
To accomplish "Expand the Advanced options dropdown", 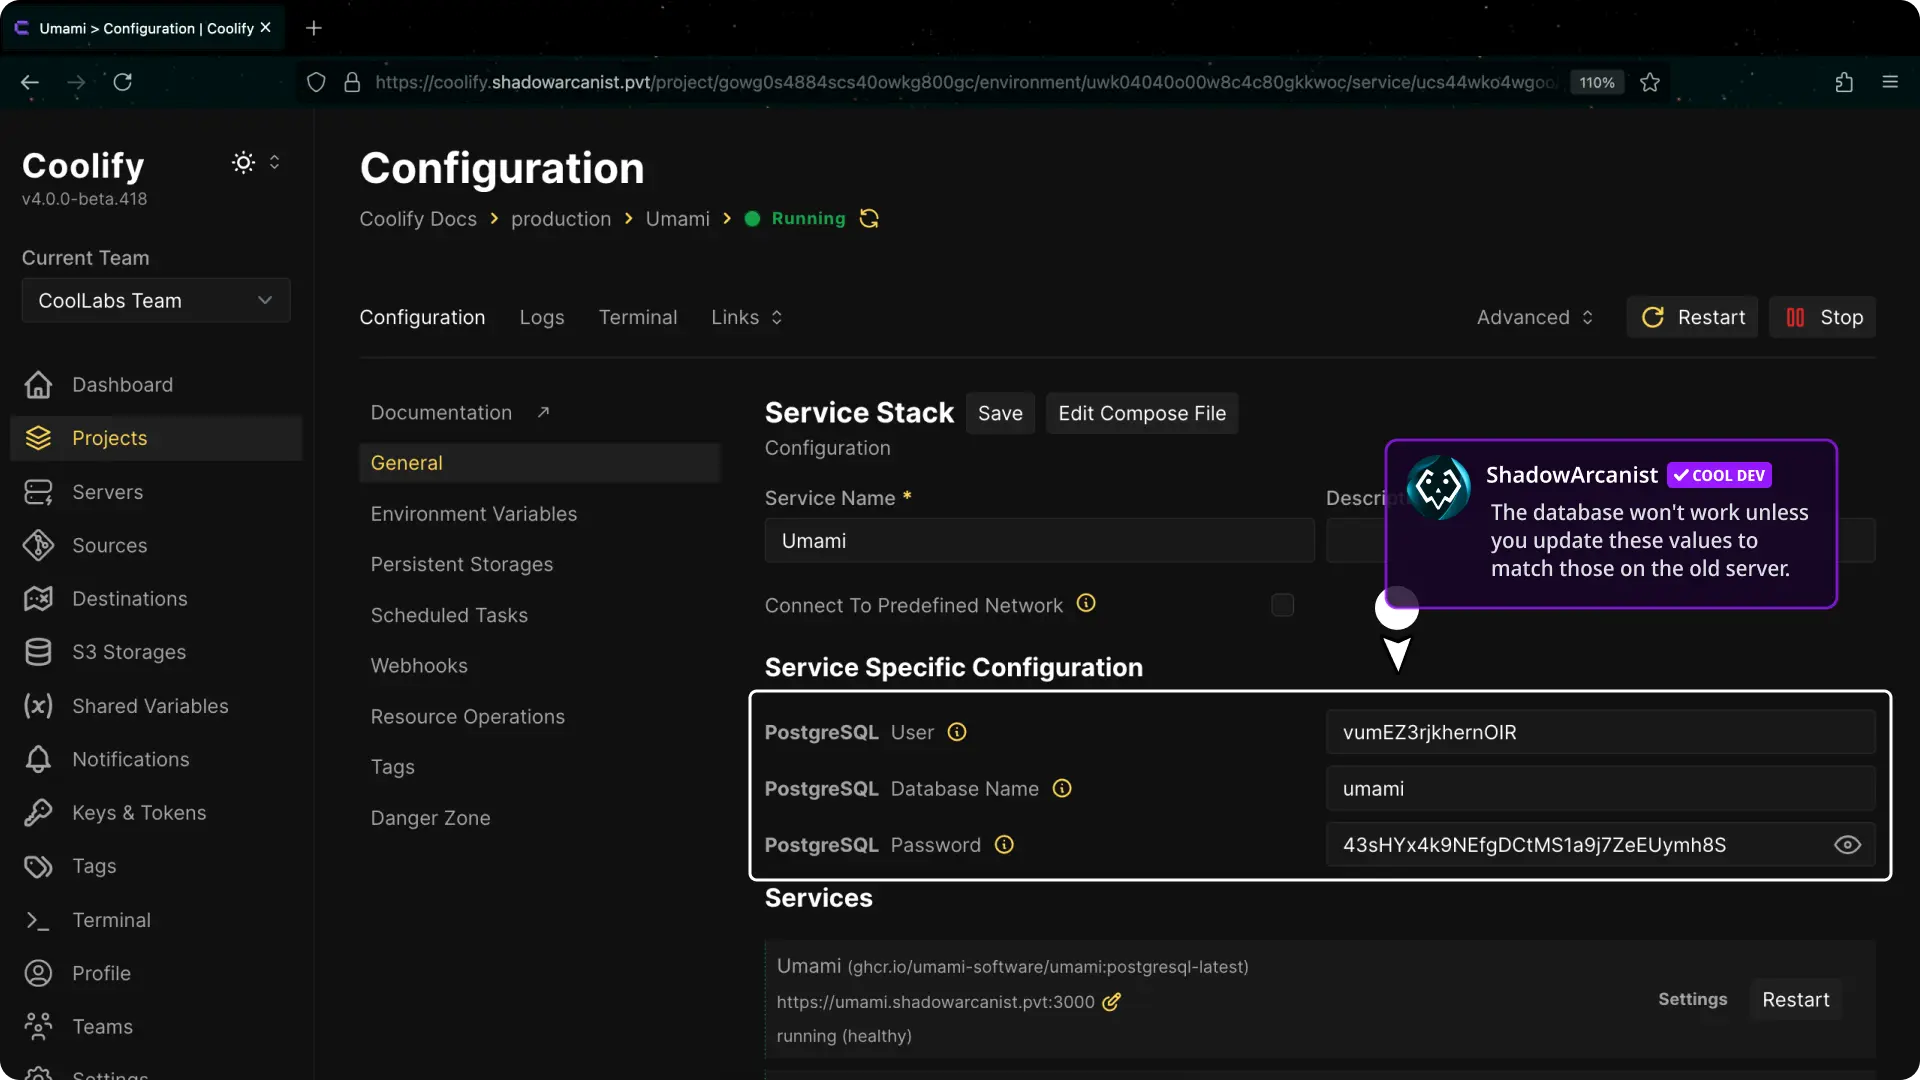I will tap(1534, 317).
